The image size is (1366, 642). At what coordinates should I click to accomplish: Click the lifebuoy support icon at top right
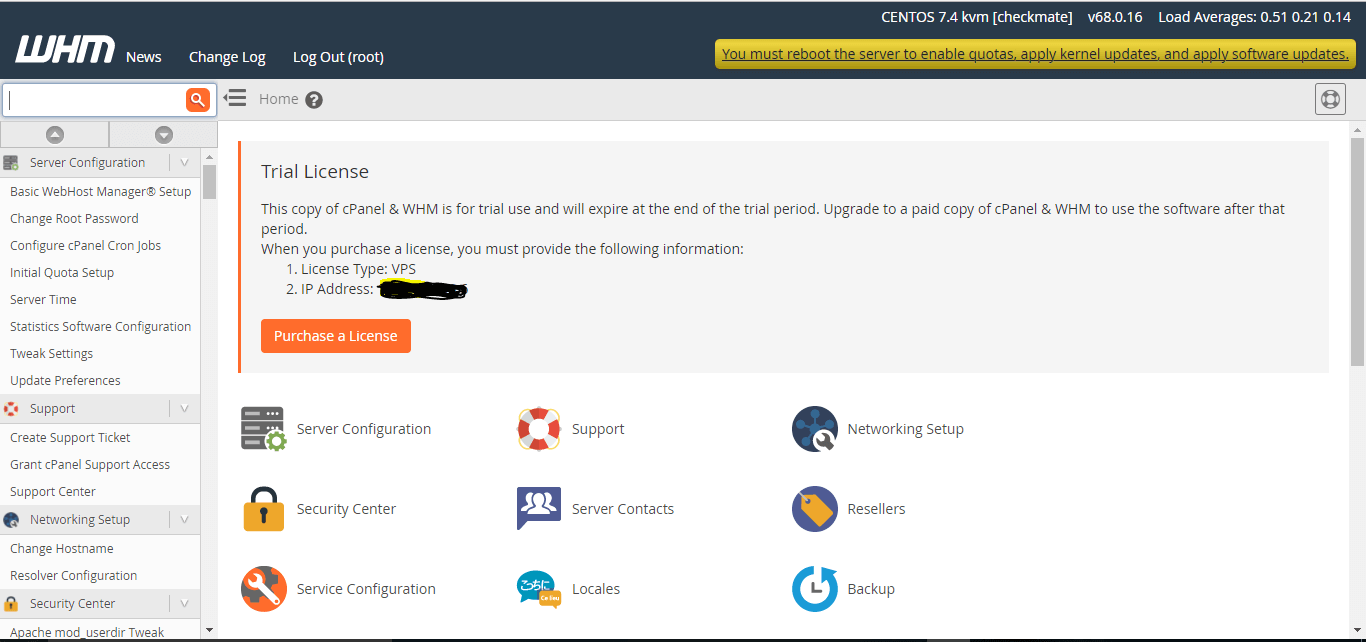pyautogui.click(x=1330, y=99)
